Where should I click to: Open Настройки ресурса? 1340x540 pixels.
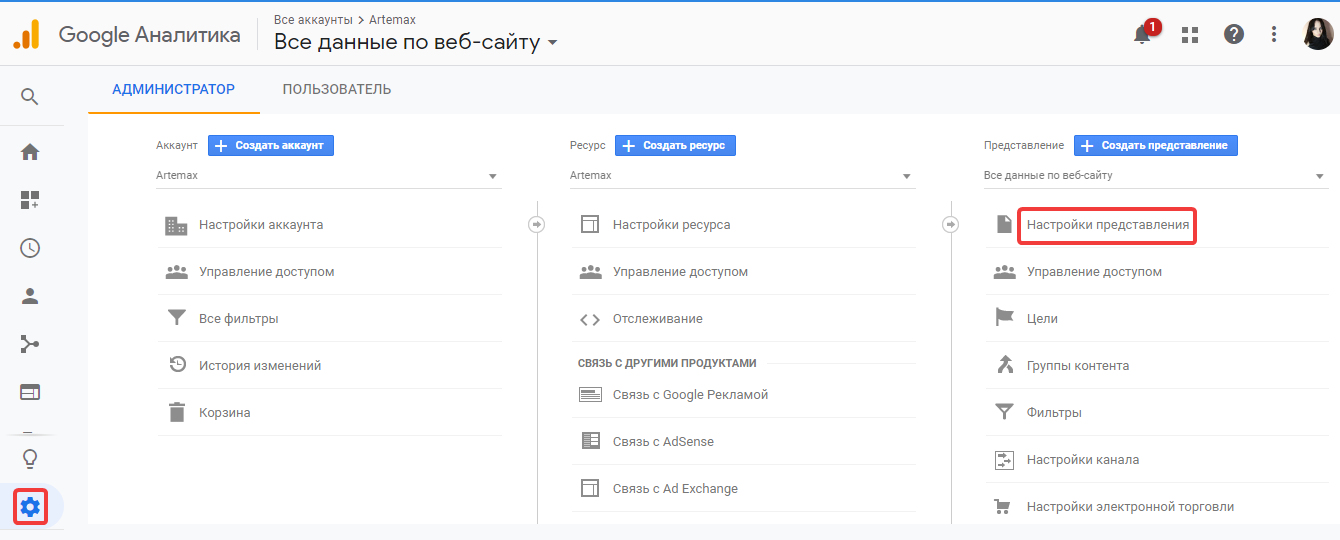(x=672, y=225)
